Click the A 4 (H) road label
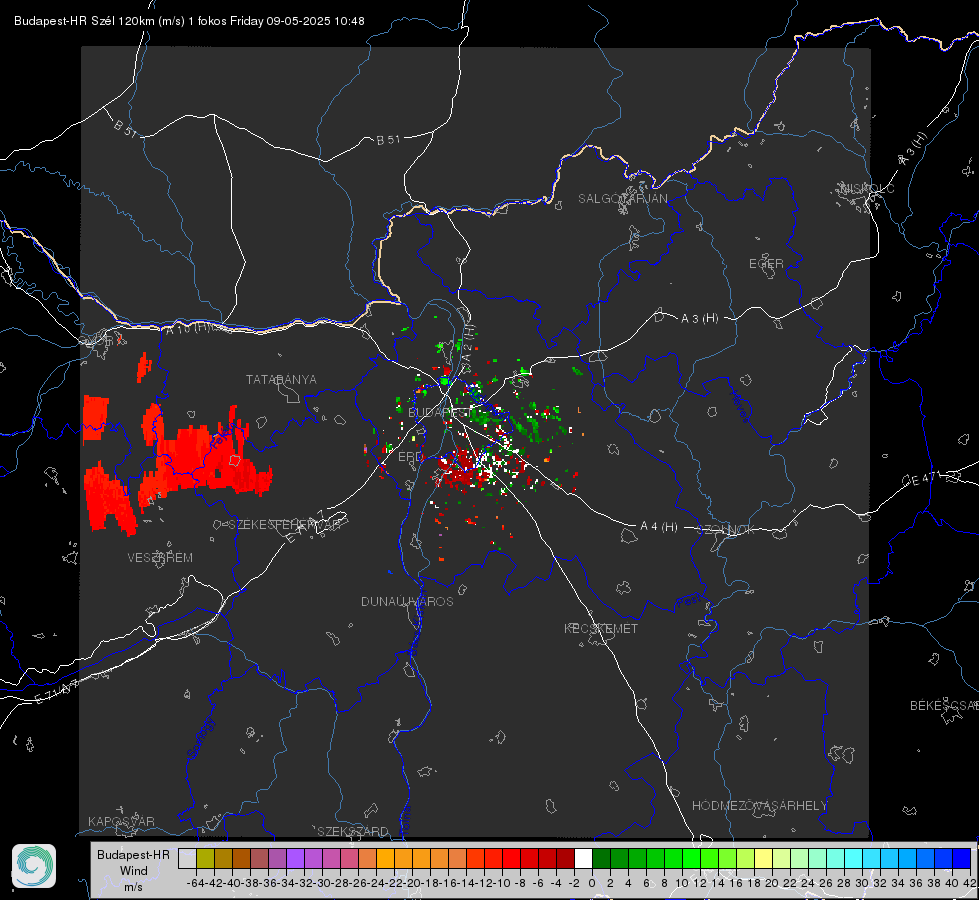The width and height of the screenshot is (979, 900). 659,527
